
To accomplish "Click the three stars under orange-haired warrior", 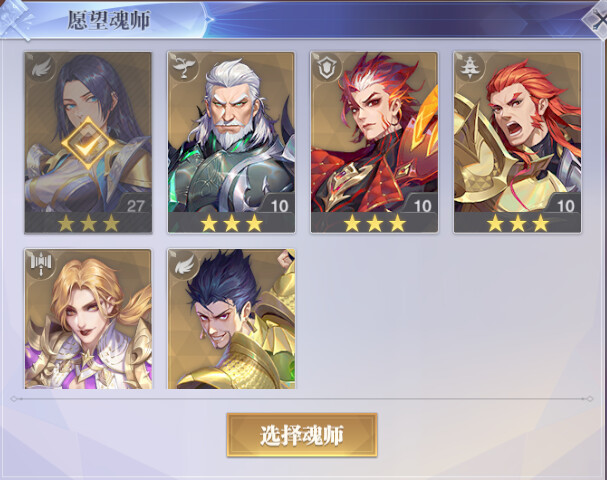I will 518,223.
